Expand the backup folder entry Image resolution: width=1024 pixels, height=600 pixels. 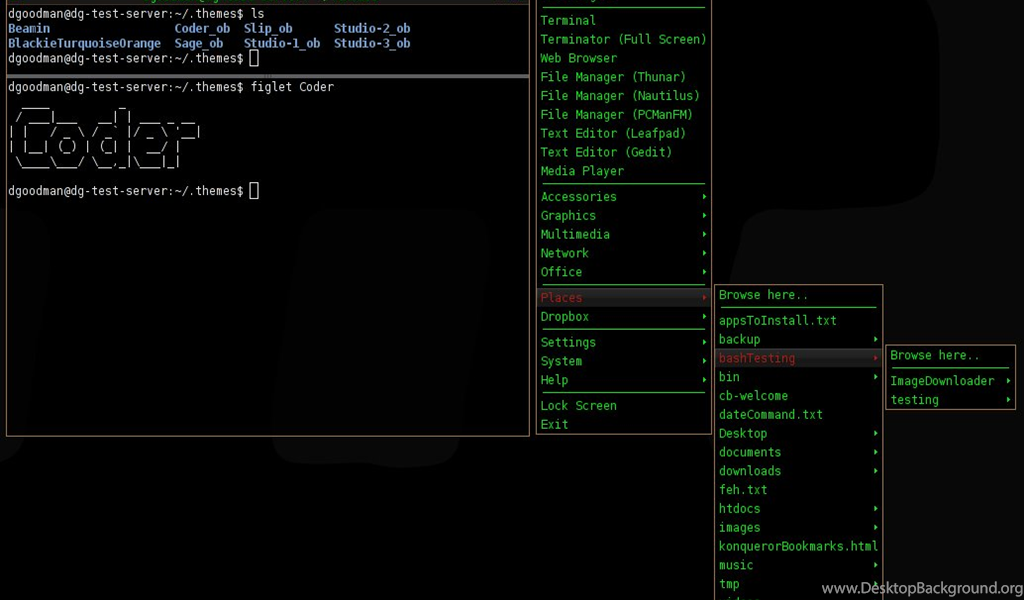(x=798, y=340)
